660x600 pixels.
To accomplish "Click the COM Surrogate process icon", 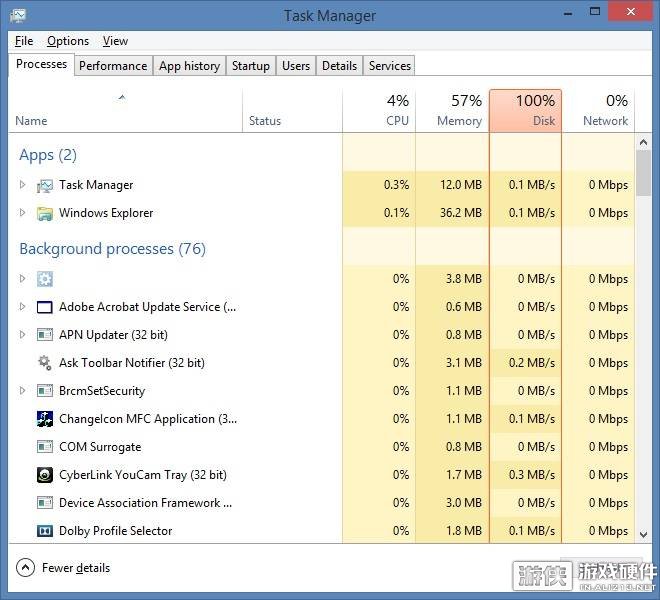I will [45, 447].
